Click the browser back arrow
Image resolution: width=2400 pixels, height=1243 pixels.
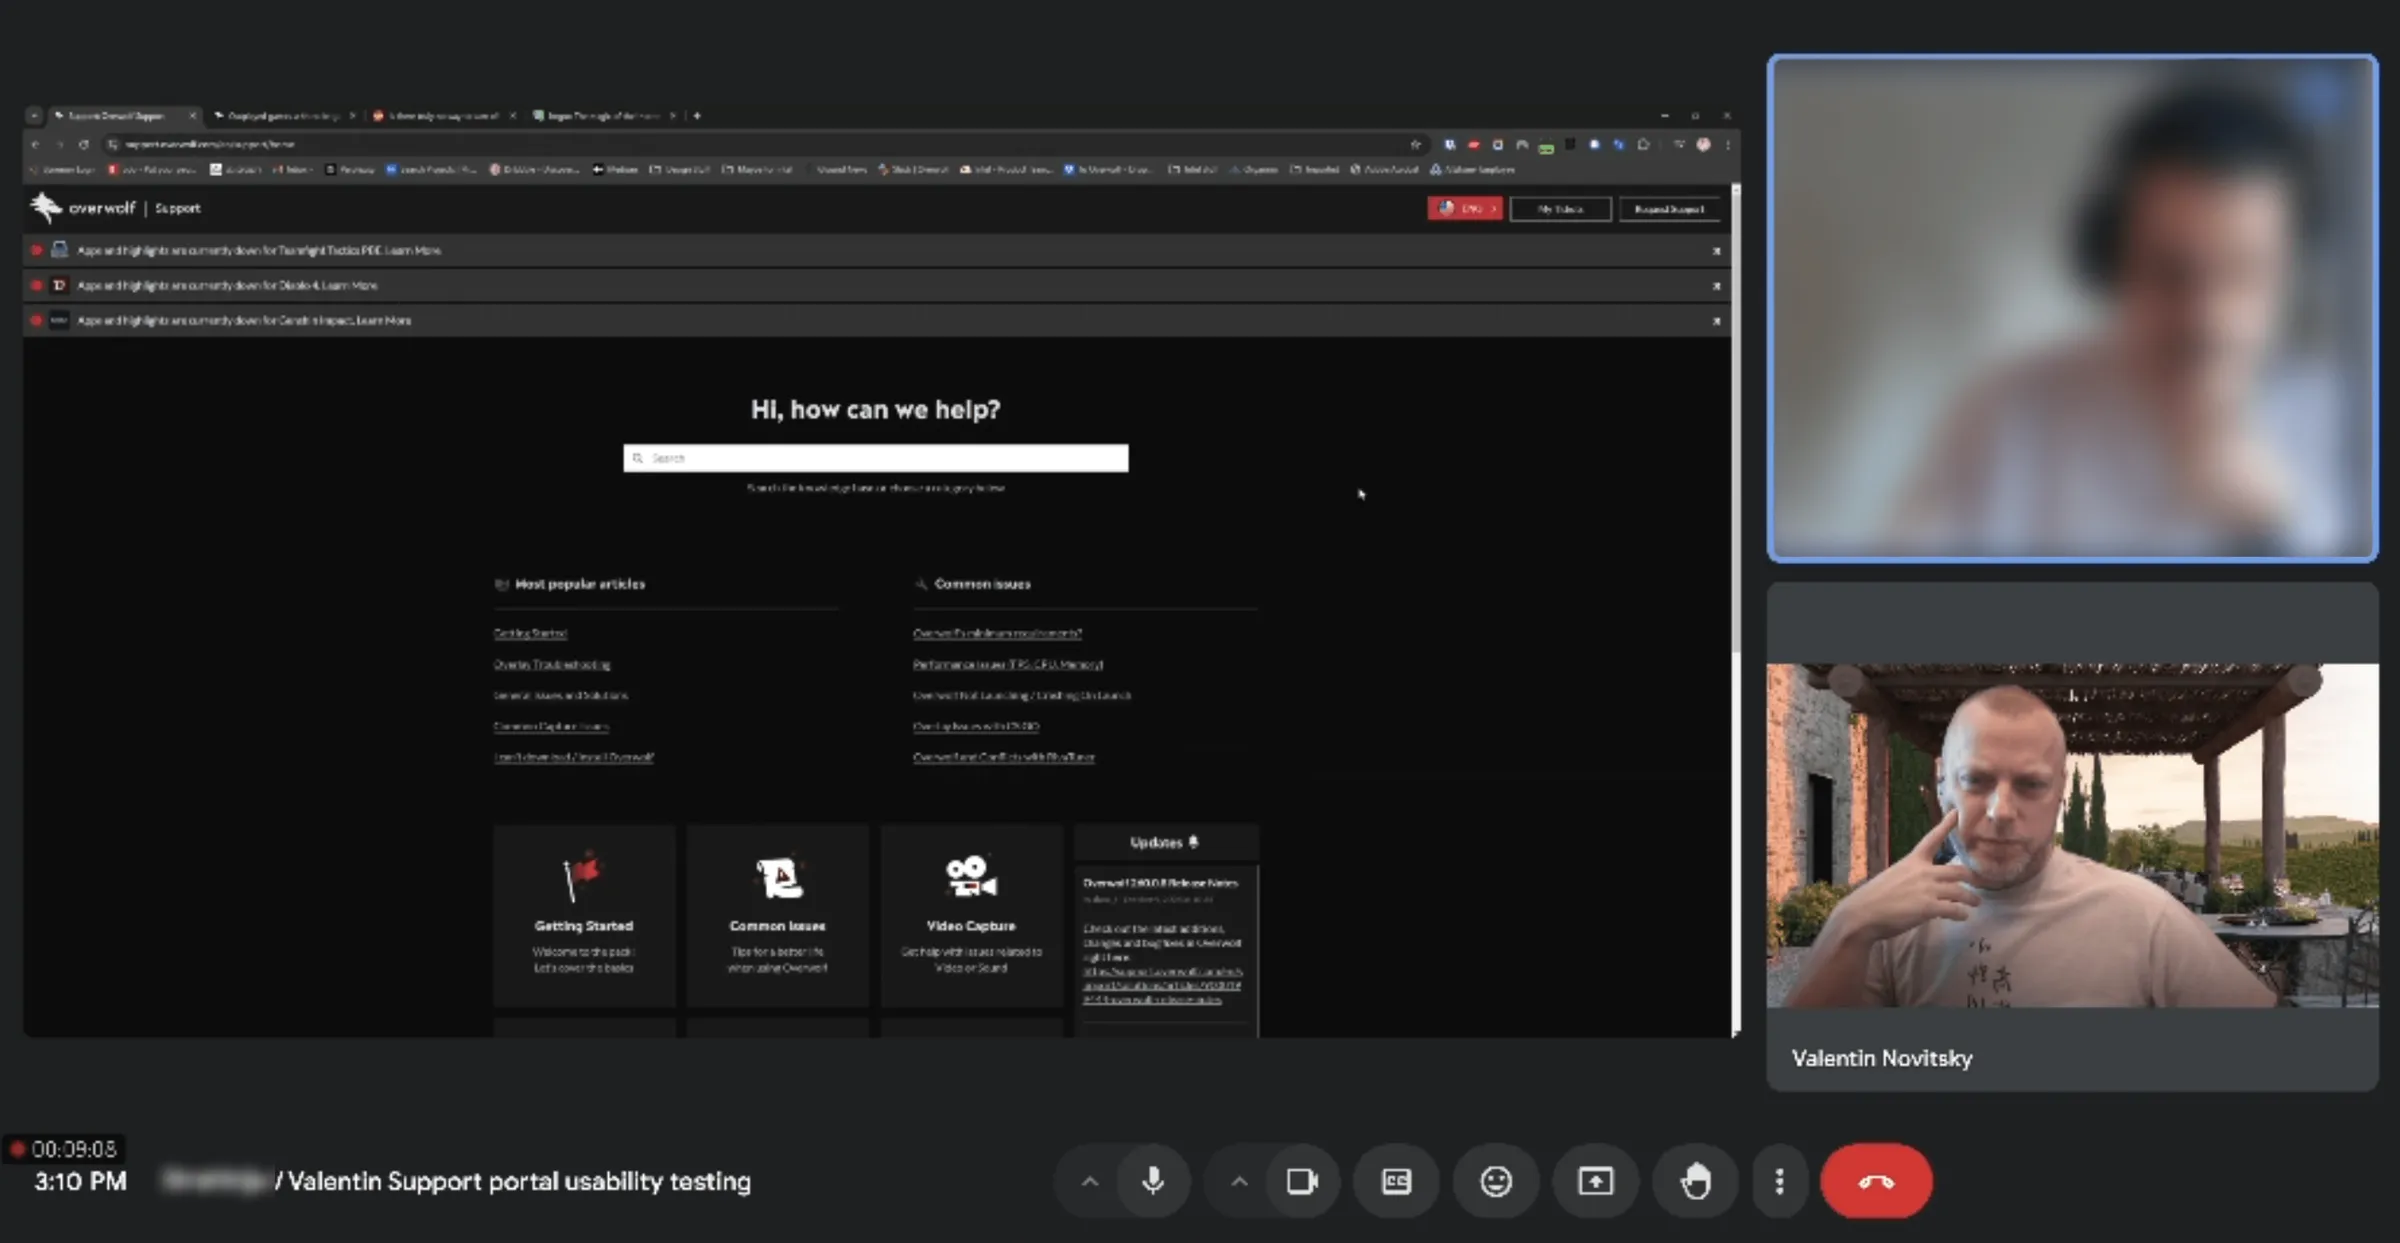(x=36, y=144)
